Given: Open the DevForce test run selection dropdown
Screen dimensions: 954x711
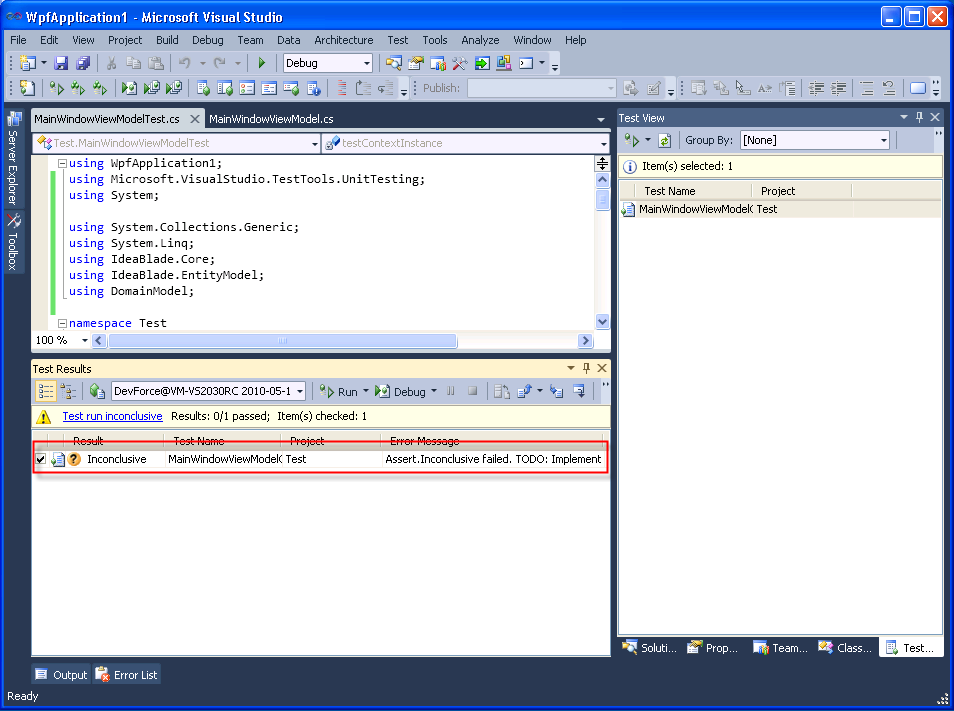Looking at the screenshot, I should (x=300, y=391).
